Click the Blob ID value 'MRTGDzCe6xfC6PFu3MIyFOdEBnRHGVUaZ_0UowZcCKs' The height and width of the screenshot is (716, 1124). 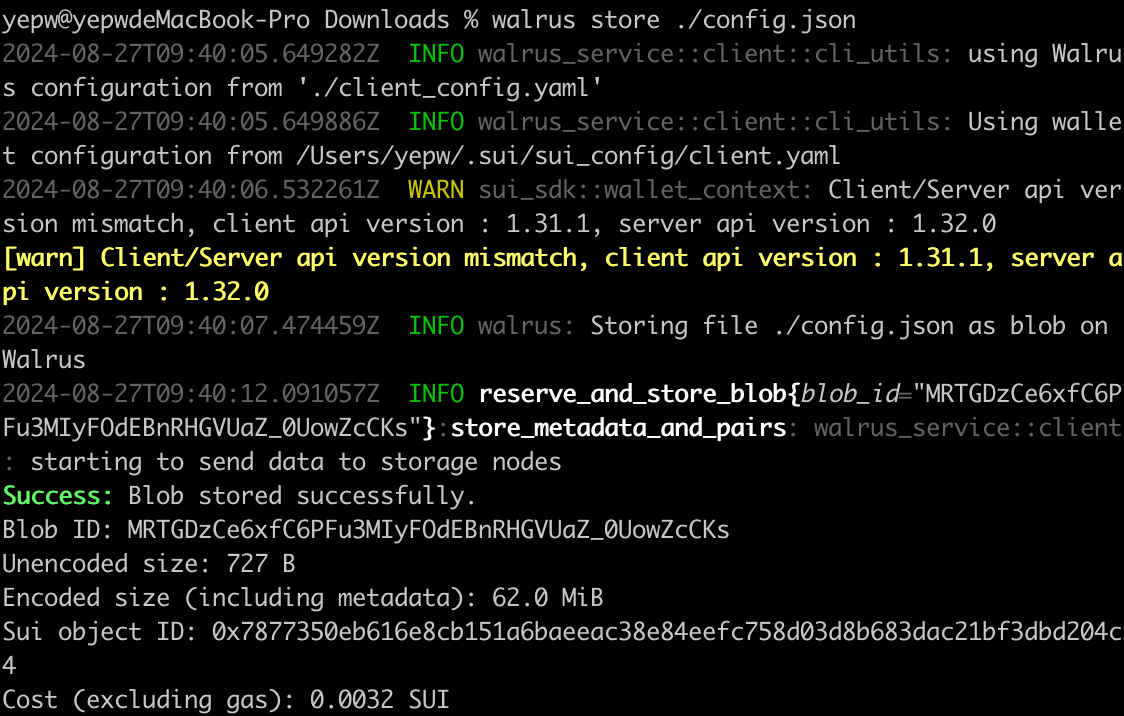click(429, 530)
